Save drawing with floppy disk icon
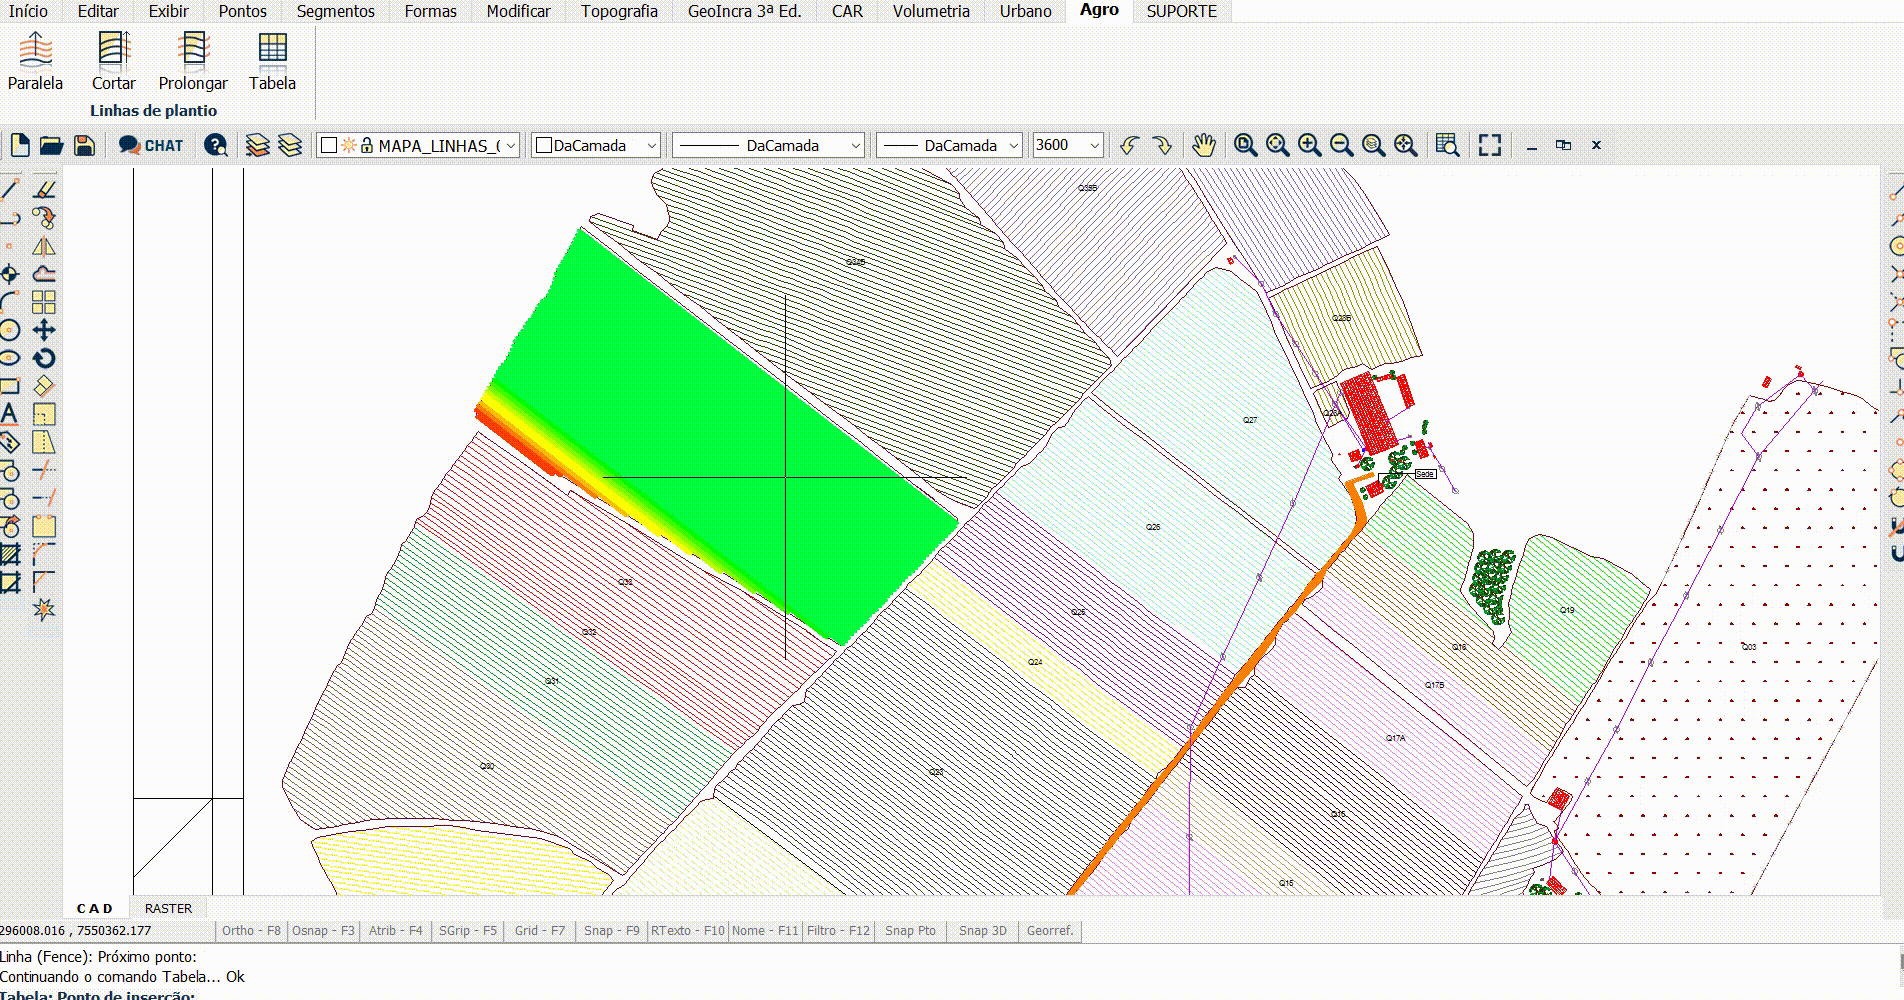 [x=85, y=145]
